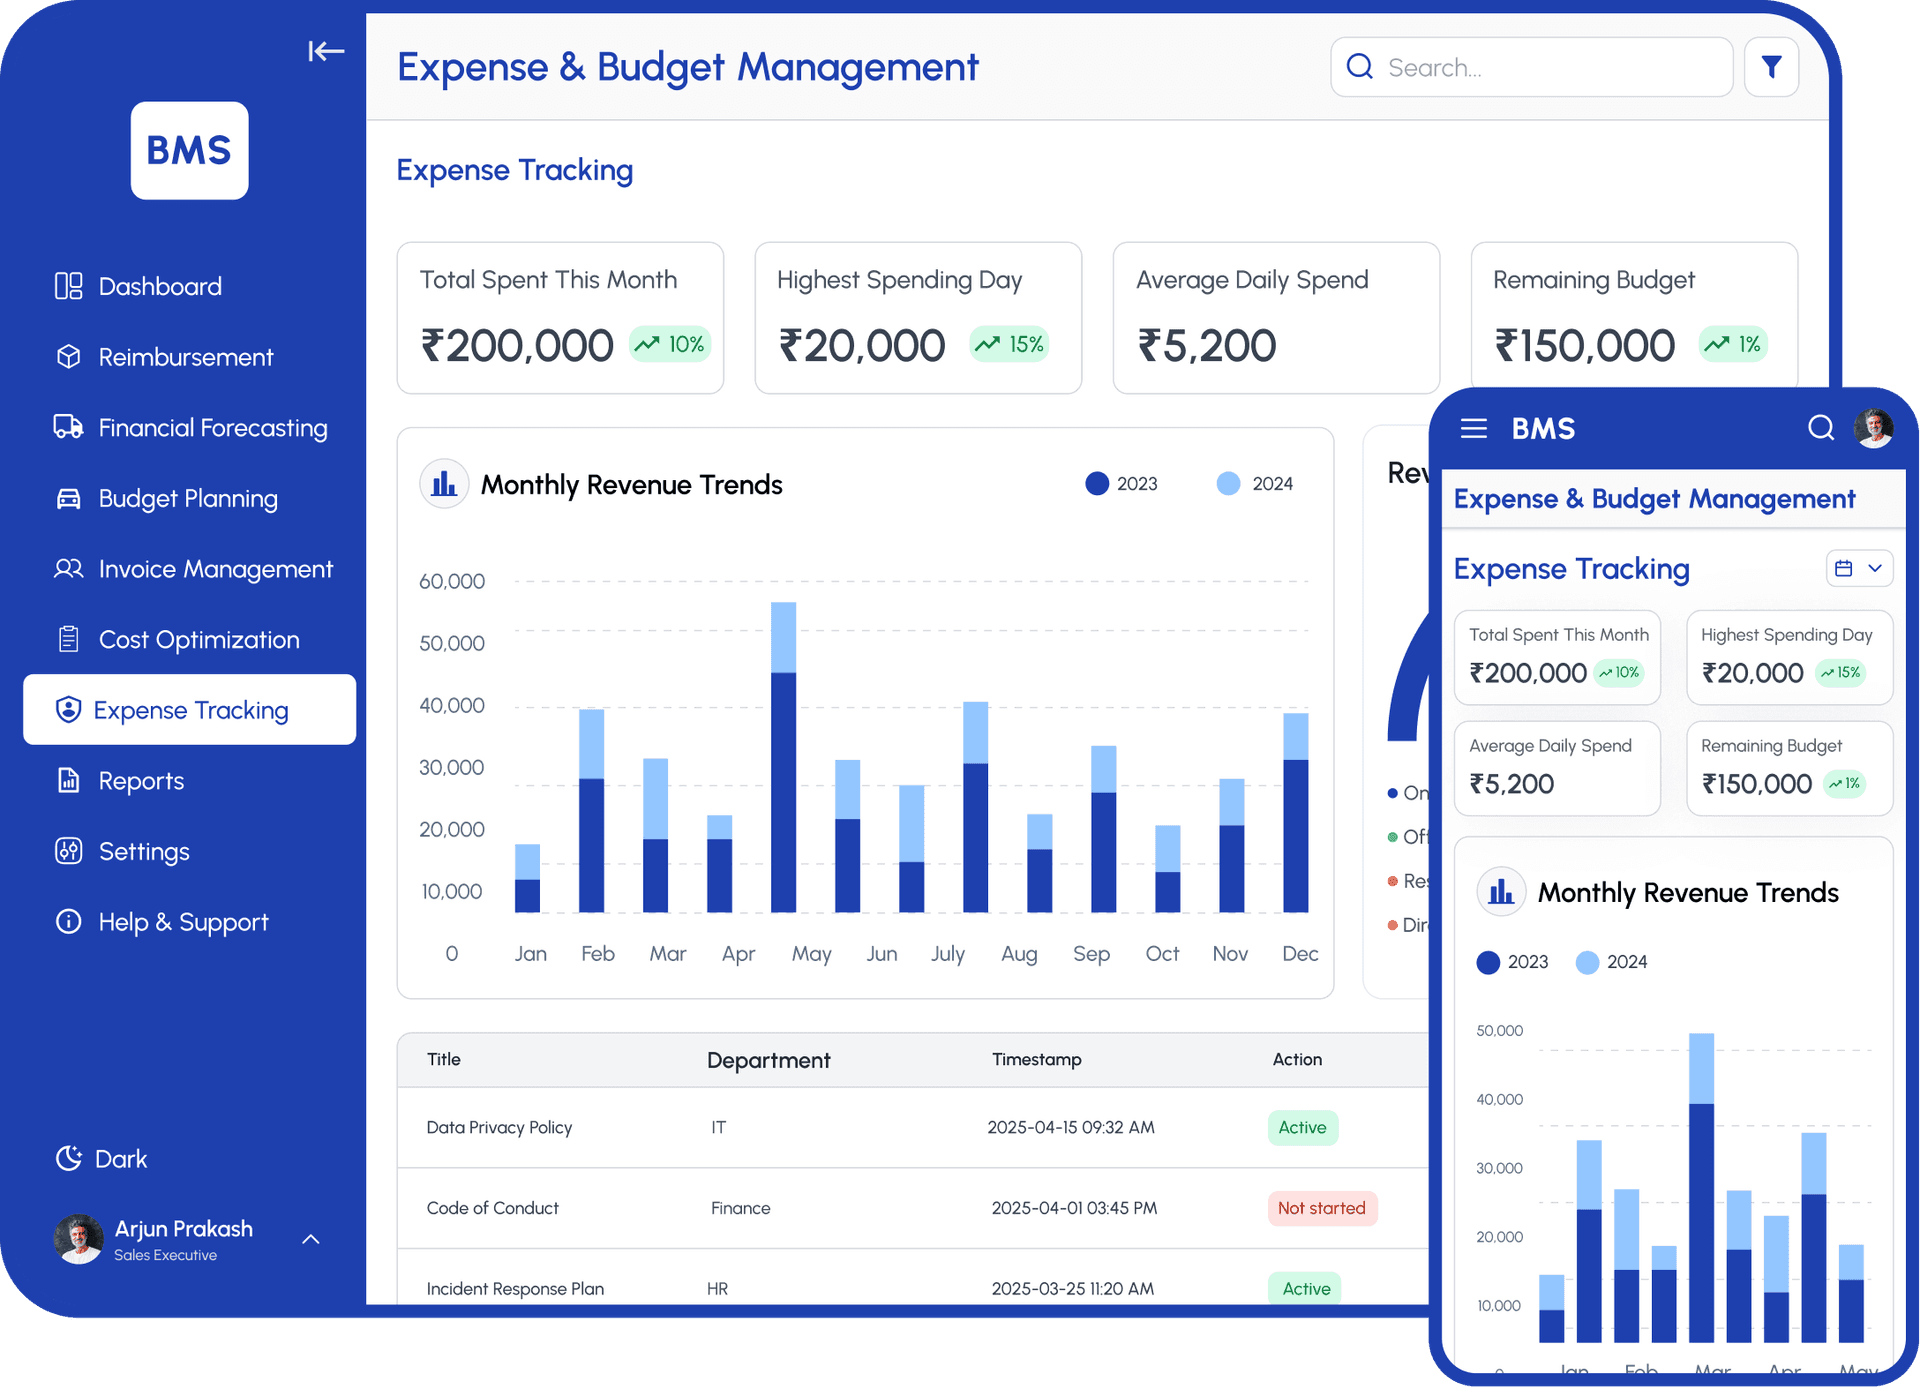Click the Active status badge for Data Privacy Policy

pyautogui.click(x=1303, y=1127)
